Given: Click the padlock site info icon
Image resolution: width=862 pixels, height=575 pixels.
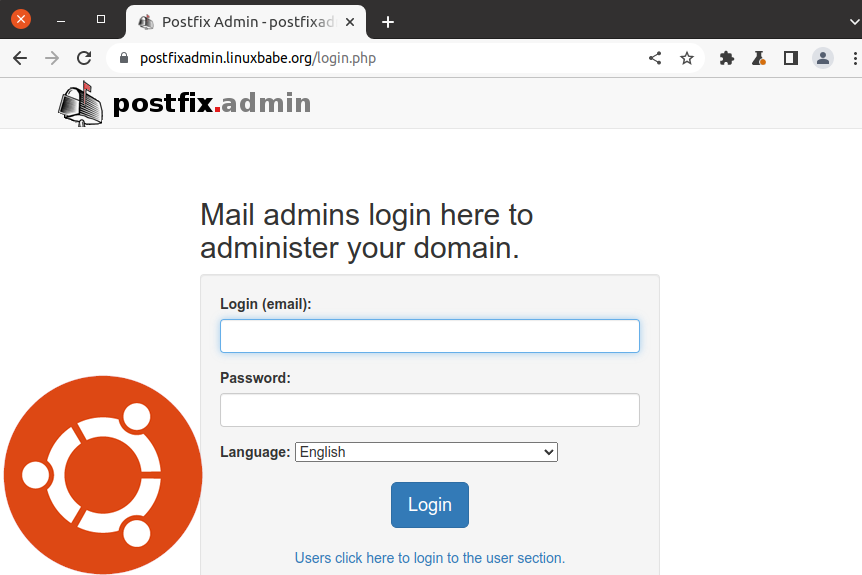Looking at the screenshot, I should pos(124,58).
